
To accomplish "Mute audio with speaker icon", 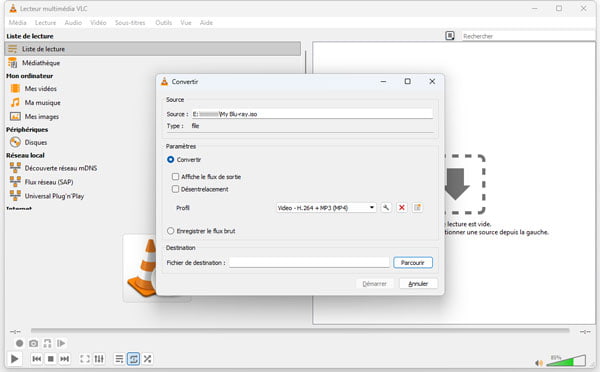I will (539, 362).
